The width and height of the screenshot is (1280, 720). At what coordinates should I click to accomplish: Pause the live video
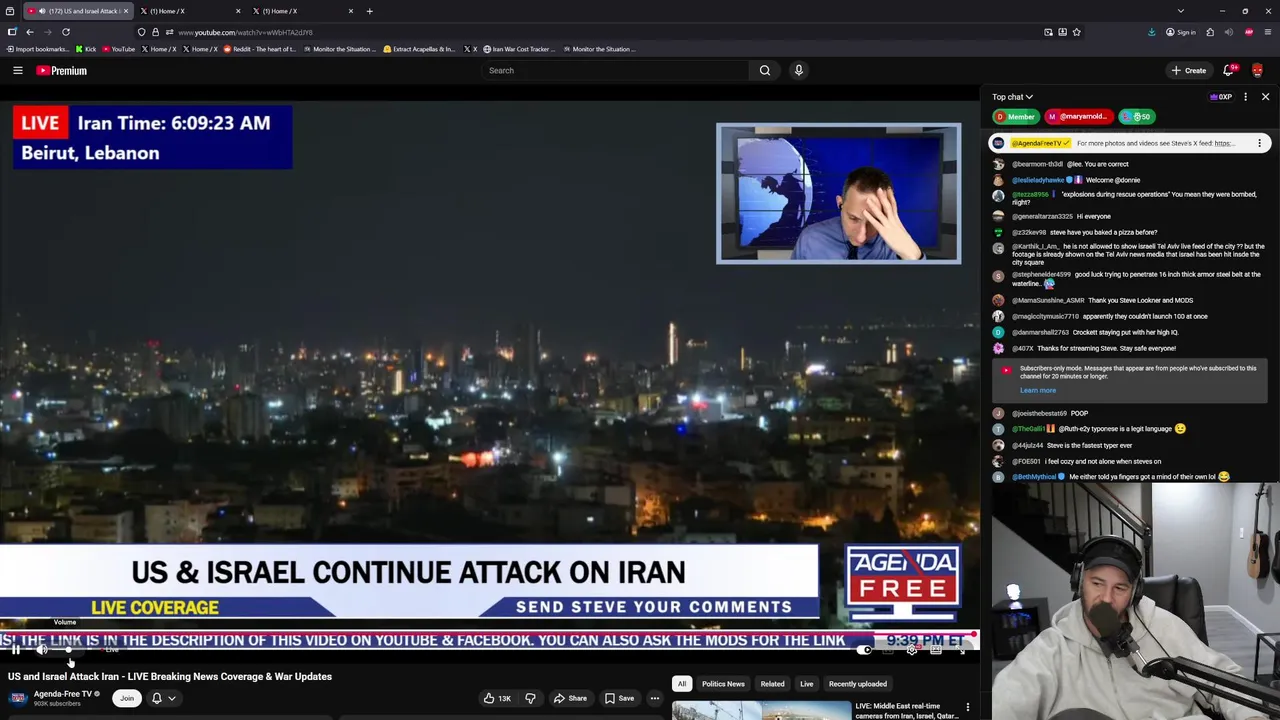click(x=16, y=650)
